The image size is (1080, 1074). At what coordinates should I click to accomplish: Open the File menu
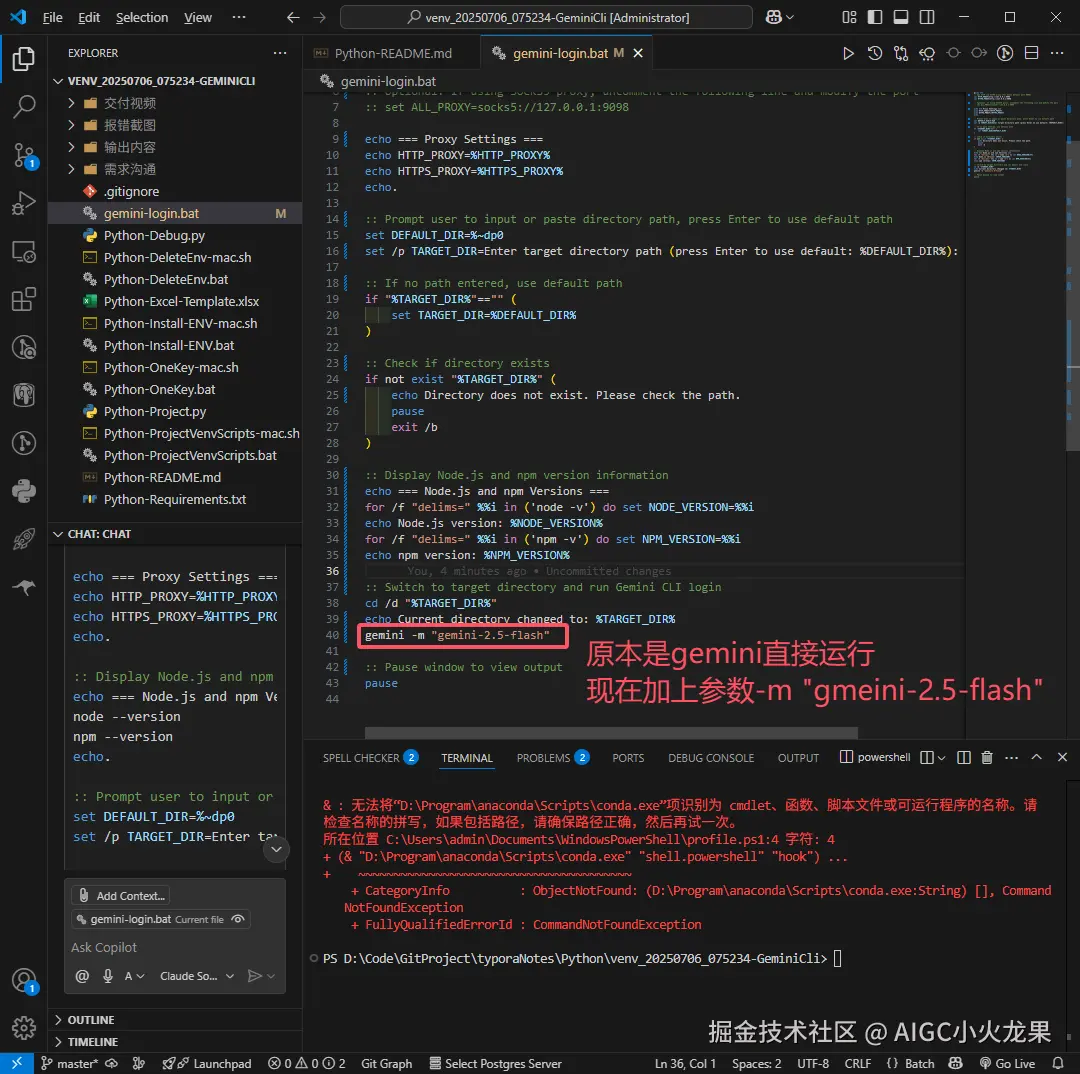[x=52, y=17]
